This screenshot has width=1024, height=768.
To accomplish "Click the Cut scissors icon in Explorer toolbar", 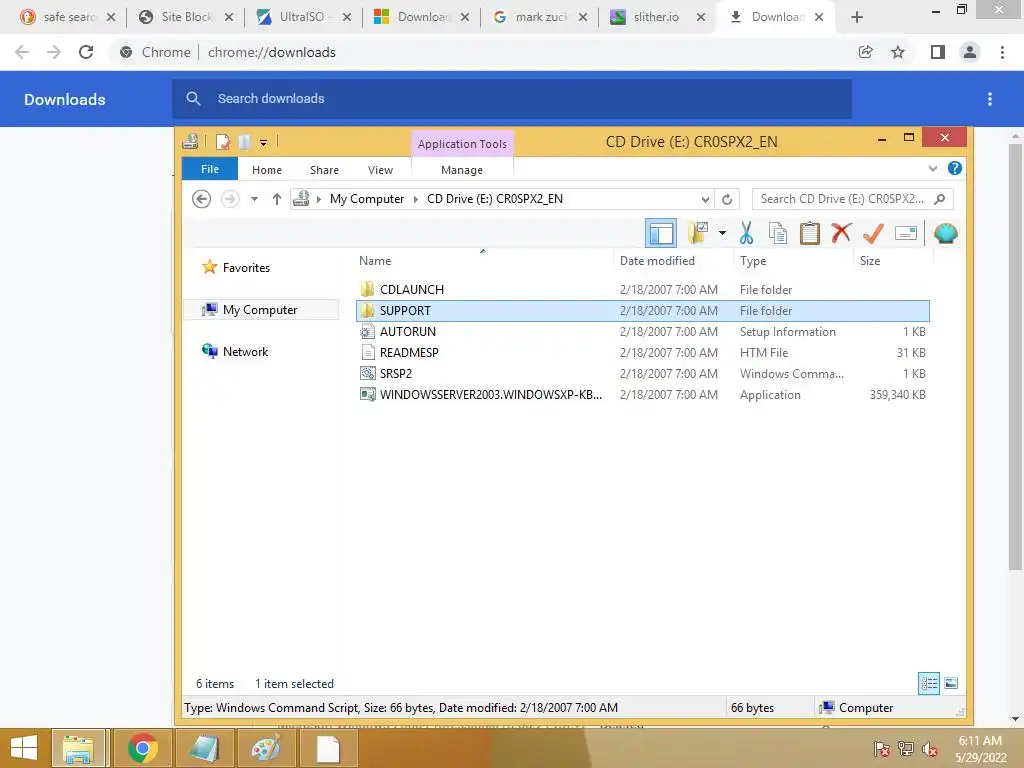I will (746, 233).
